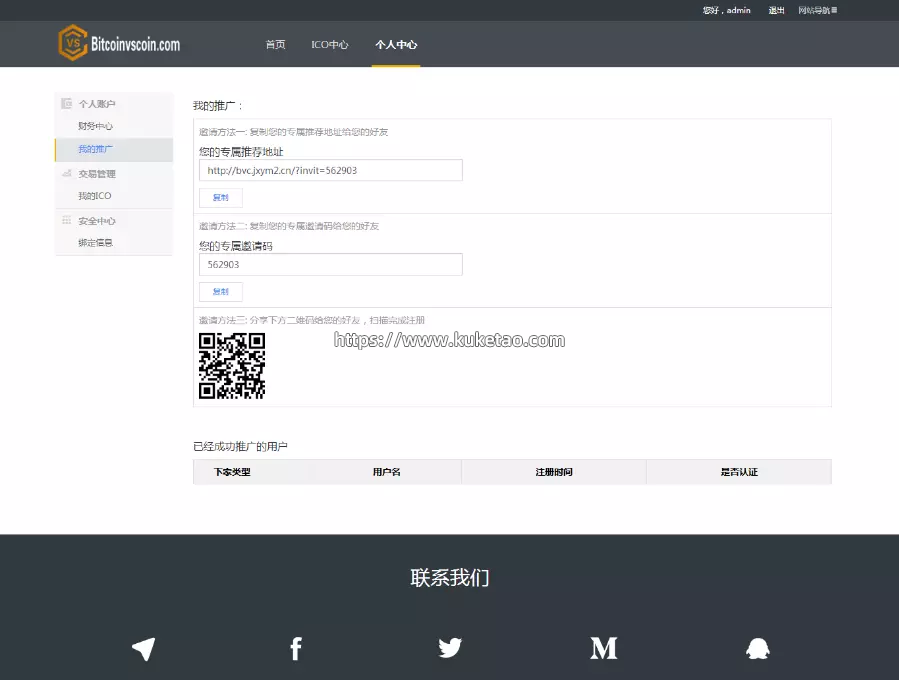Open the Medium 'M' icon
This screenshot has width=899, height=680.
click(x=604, y=648)
